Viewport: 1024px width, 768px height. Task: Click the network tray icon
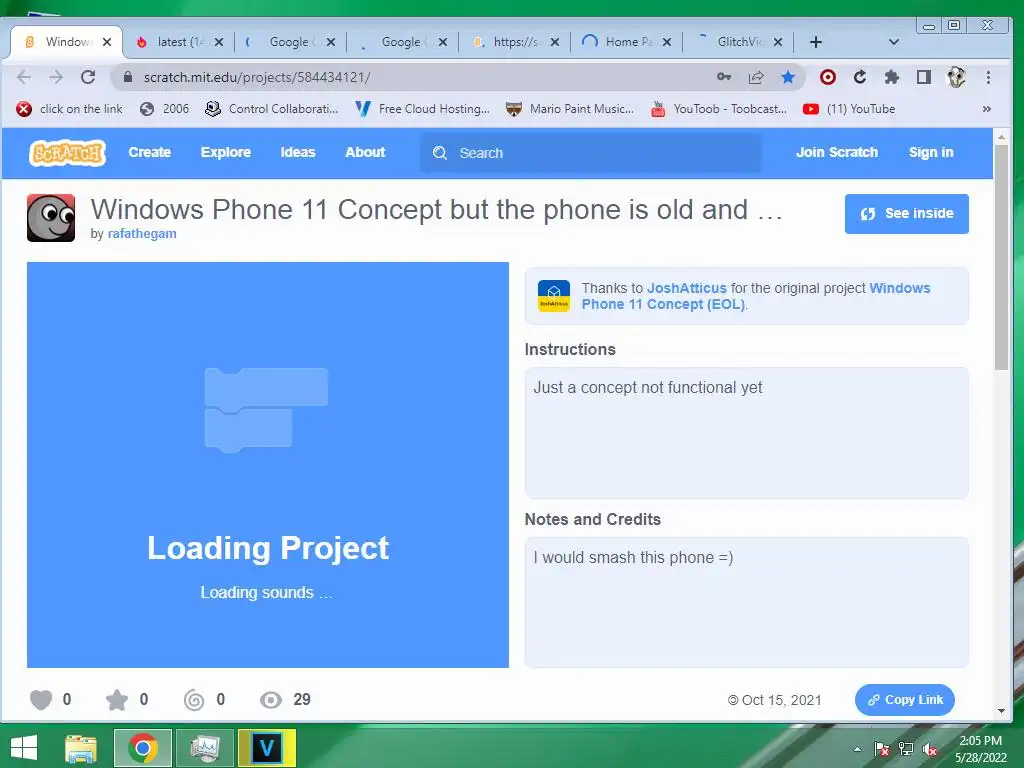click(906, 749)
